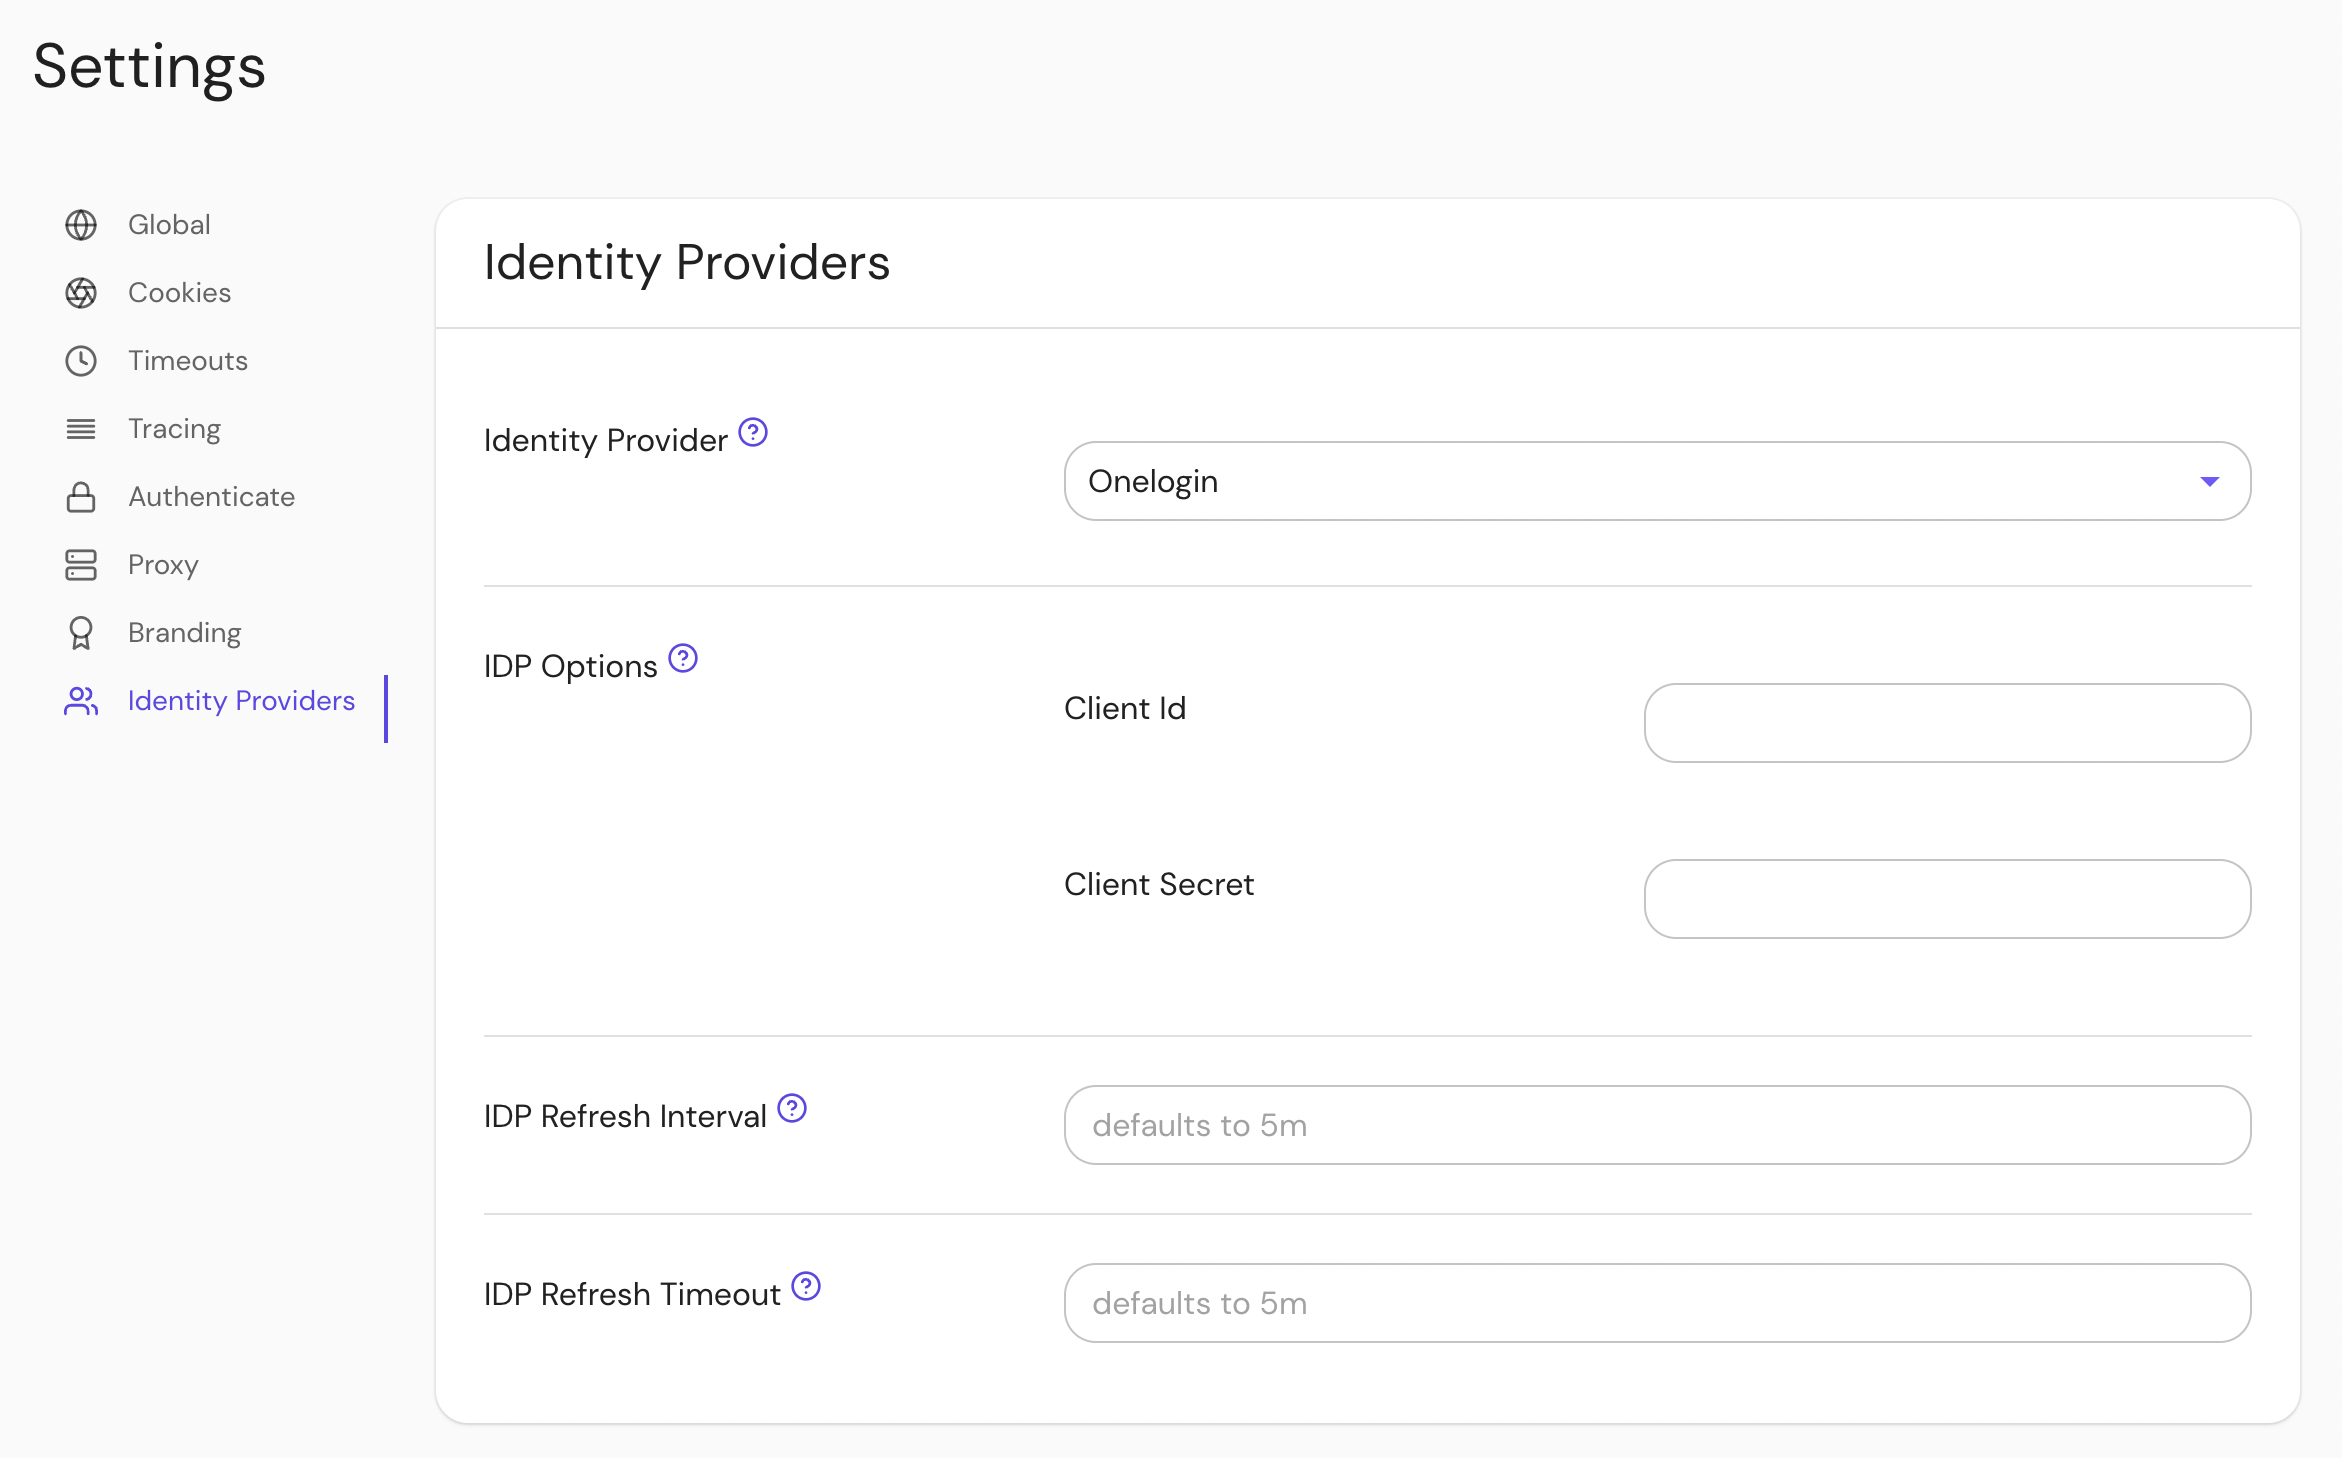The width and height of the screenshot is (2342, 1458).
Task: Go to Timeouts settings section
Action: pos(188,361)
